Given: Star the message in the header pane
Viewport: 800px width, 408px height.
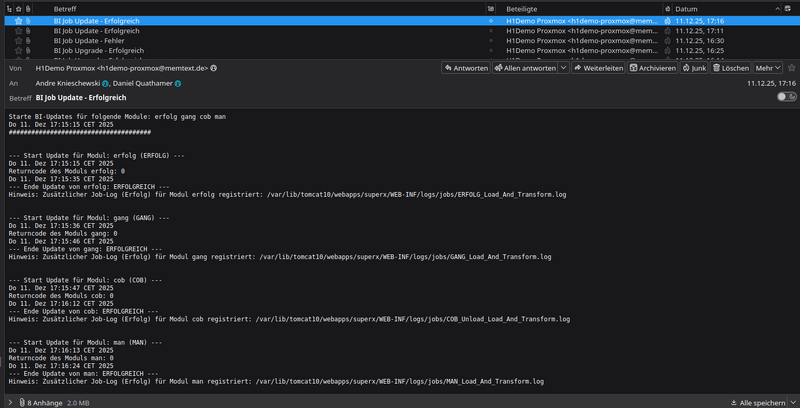Looking at the screenshot, I should click(792, 68).
